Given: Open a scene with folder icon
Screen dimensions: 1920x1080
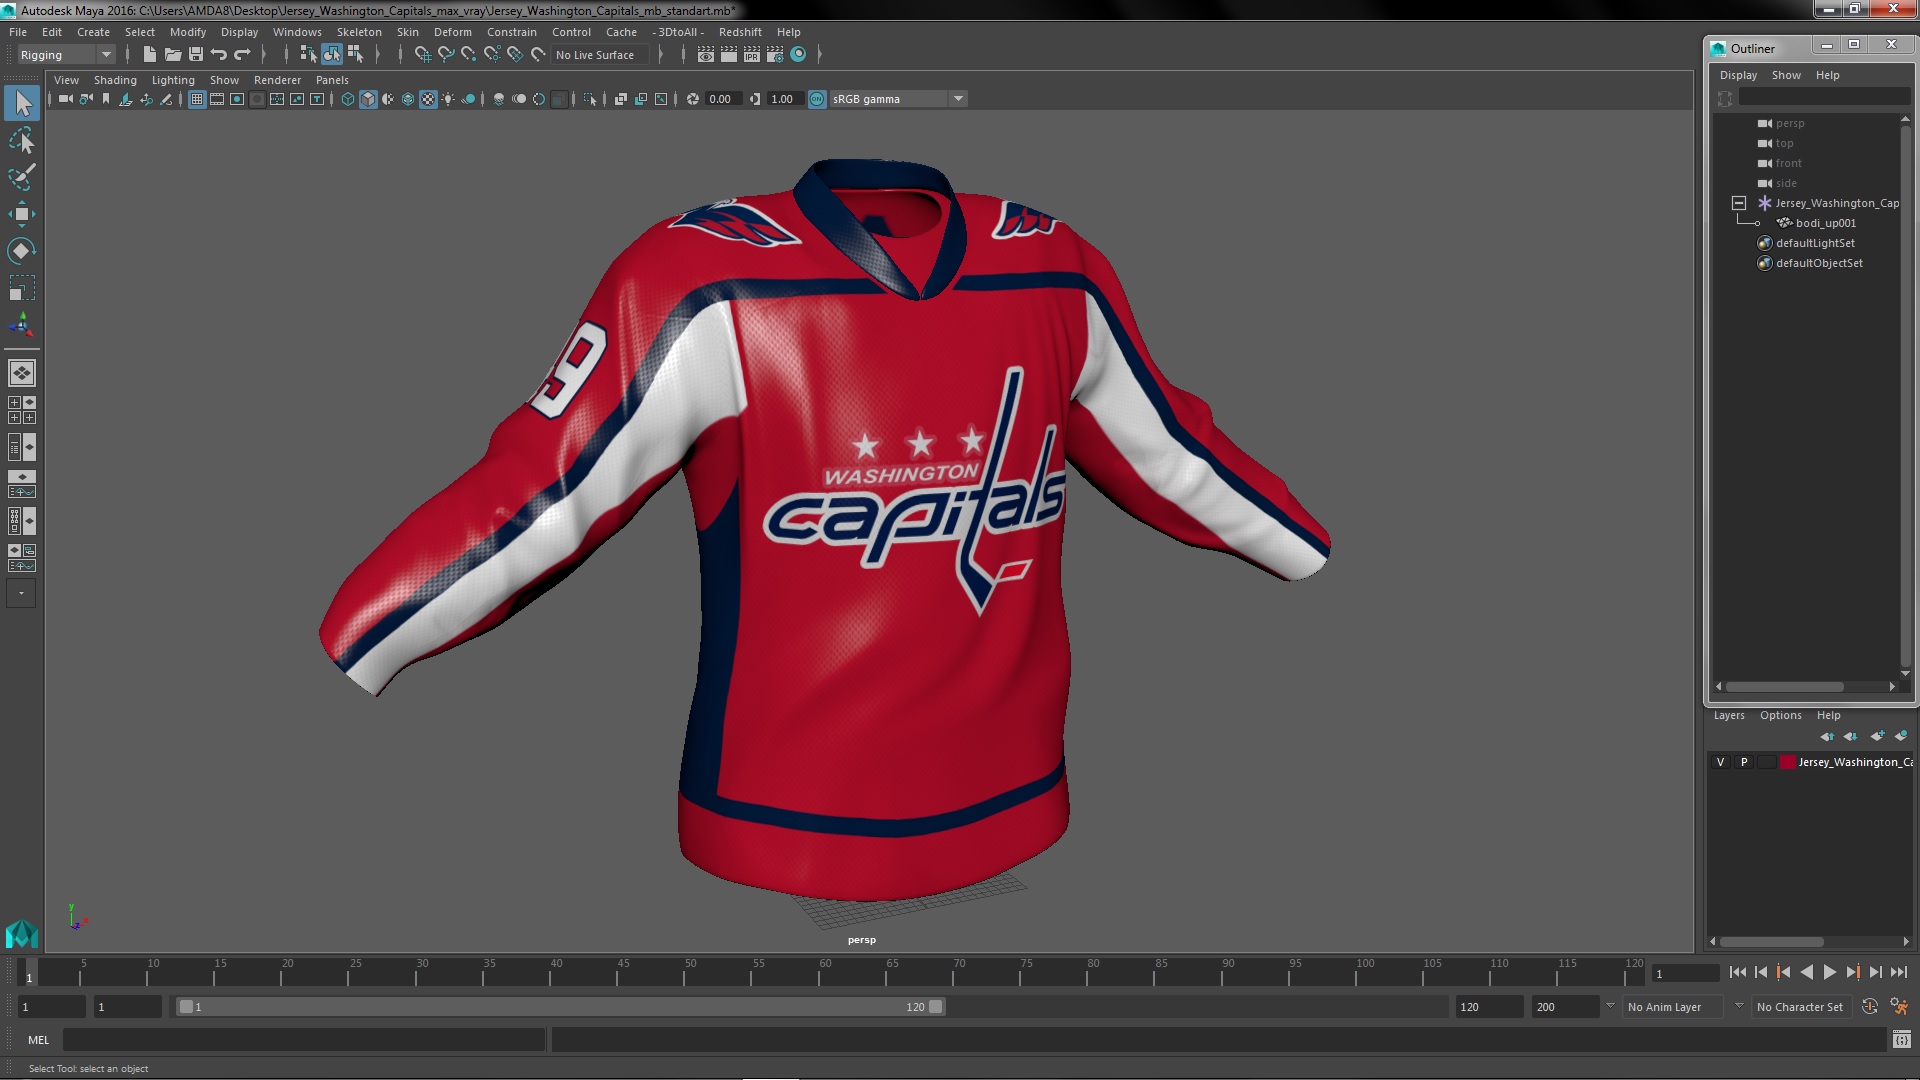Looking at the screenshot, I should [x=173, y=55].
